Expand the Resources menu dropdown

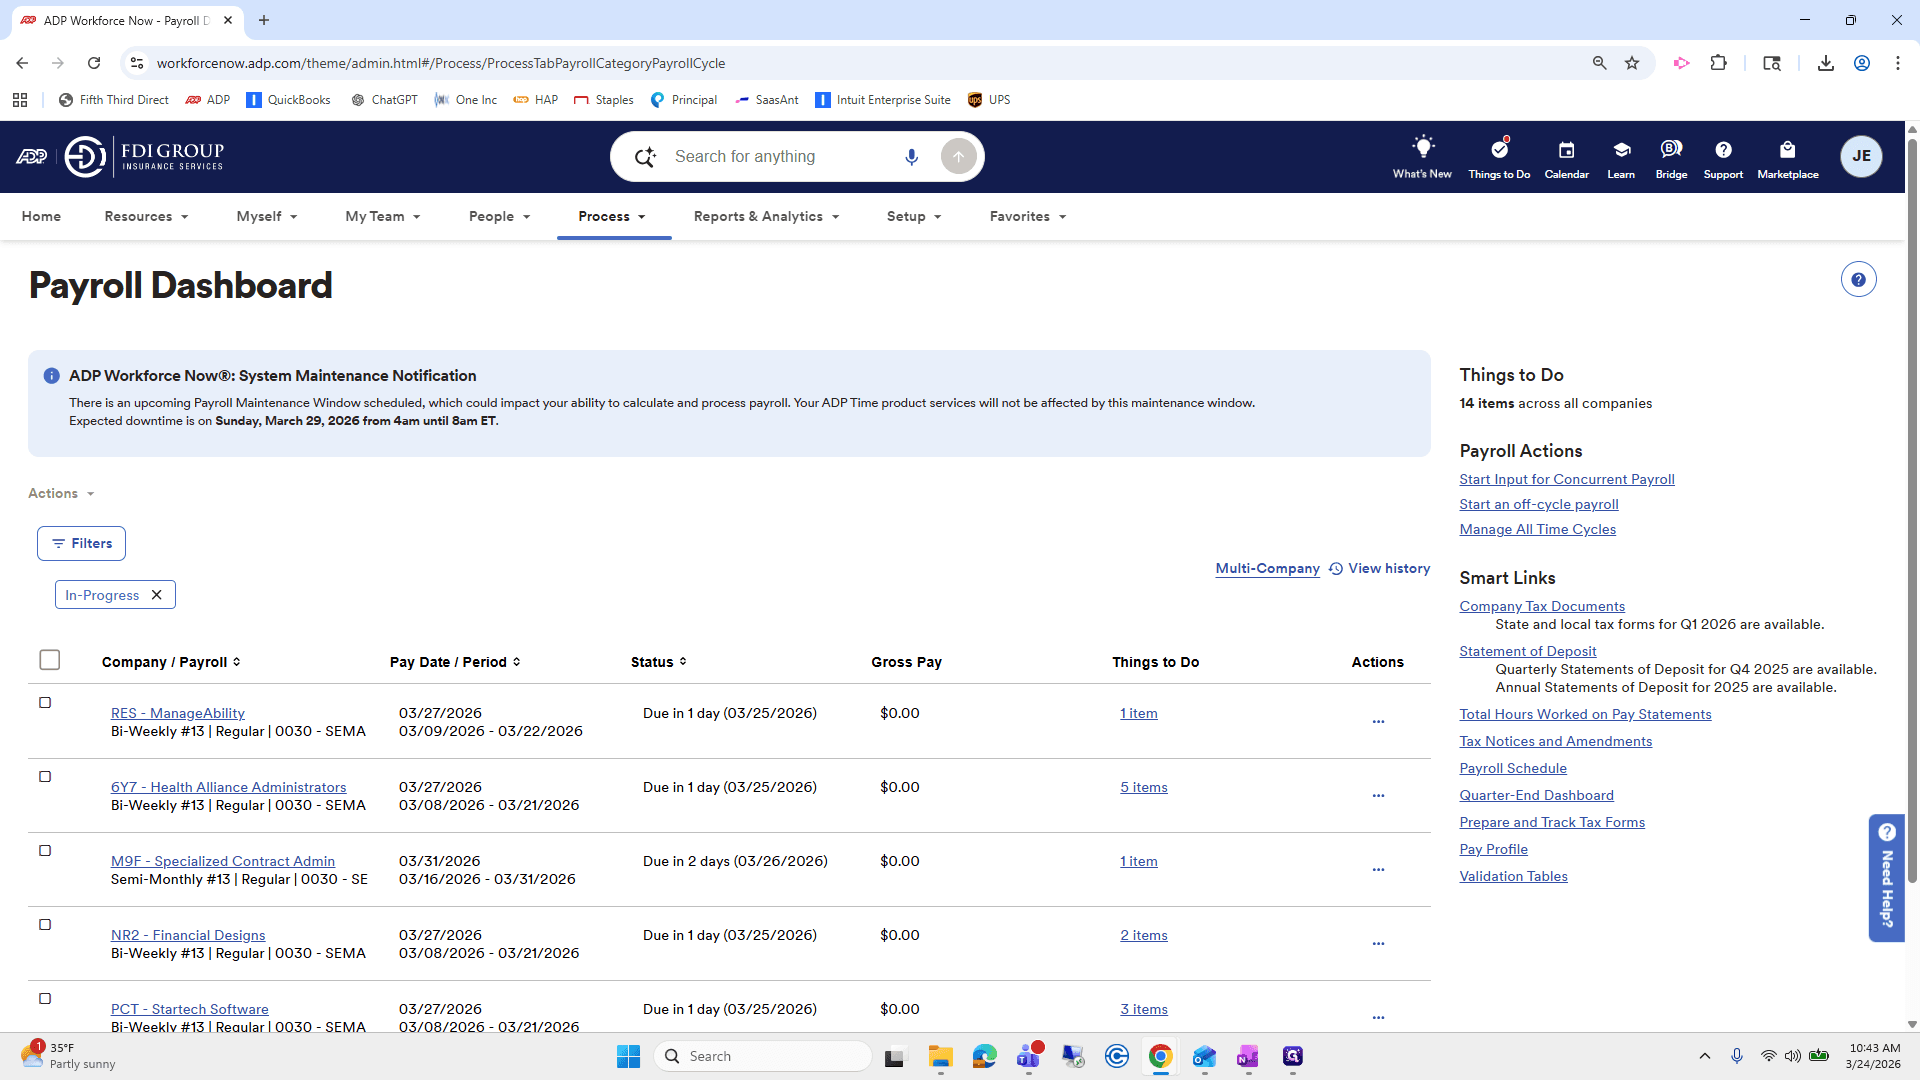pyautogui.click(x=146, y=217)
